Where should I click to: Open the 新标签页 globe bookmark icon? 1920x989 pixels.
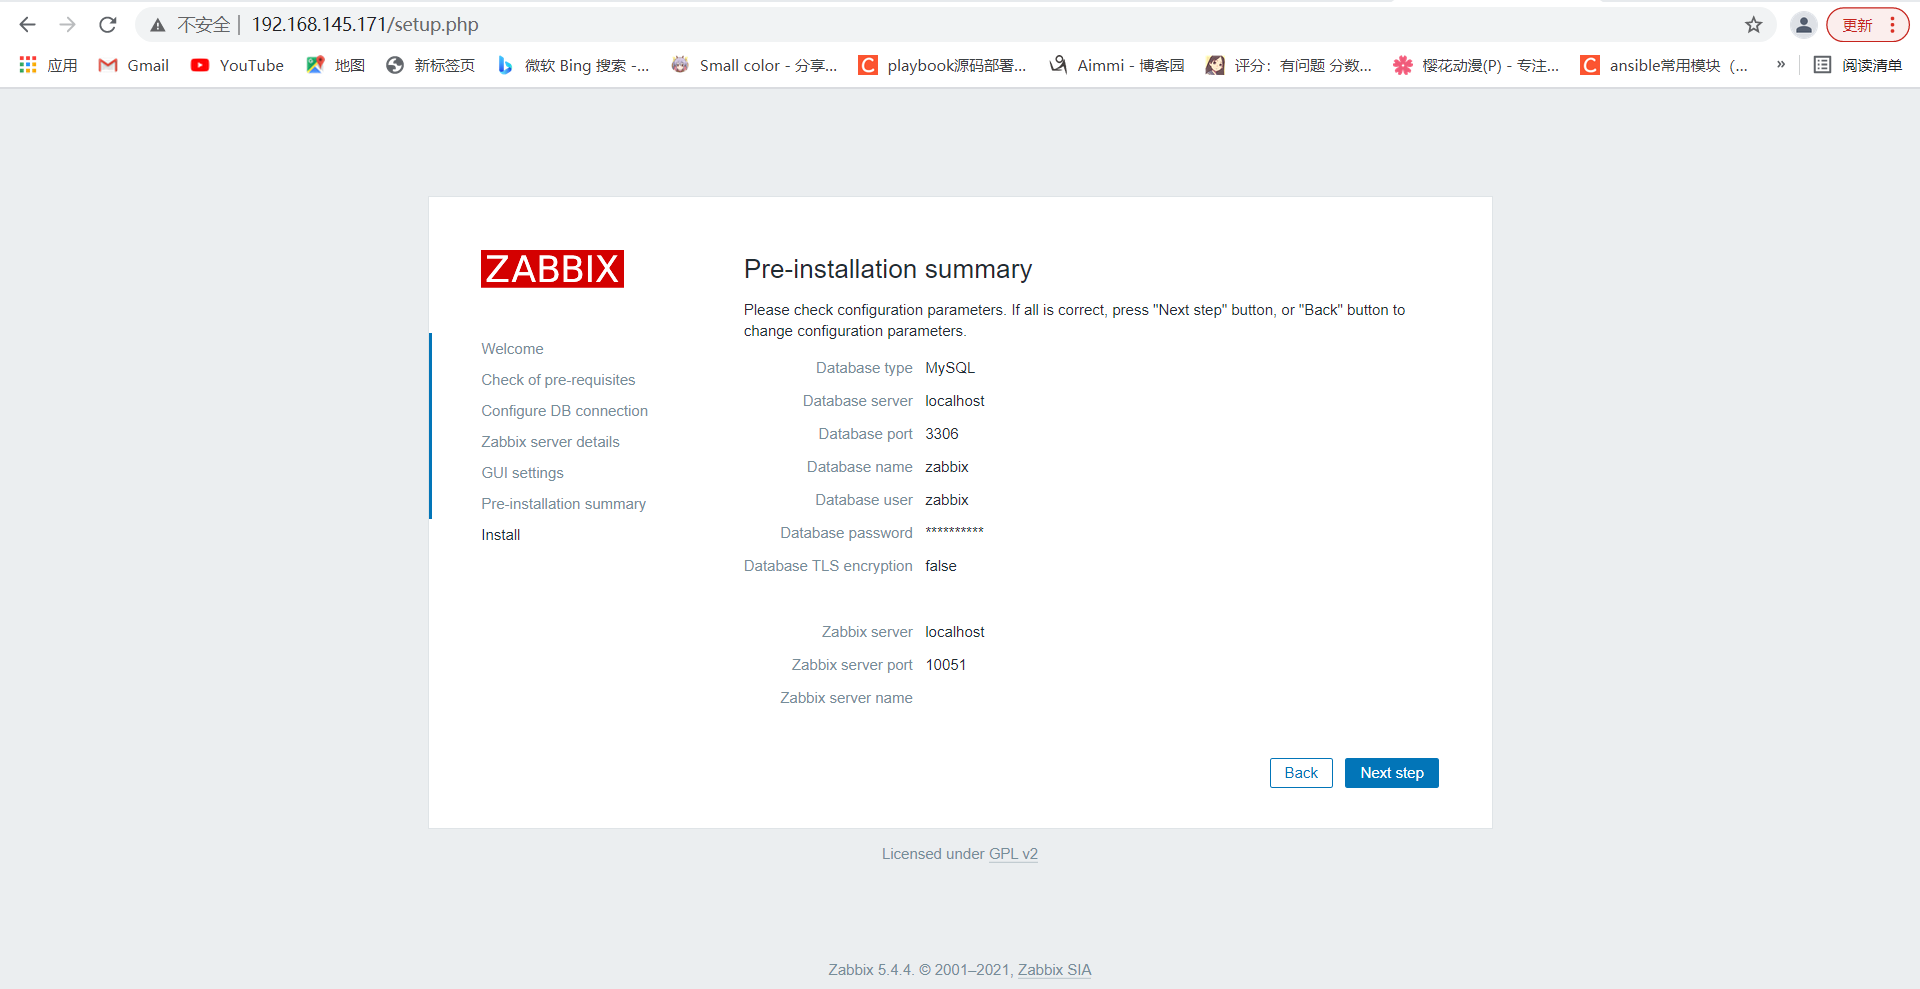coord(395,65)
